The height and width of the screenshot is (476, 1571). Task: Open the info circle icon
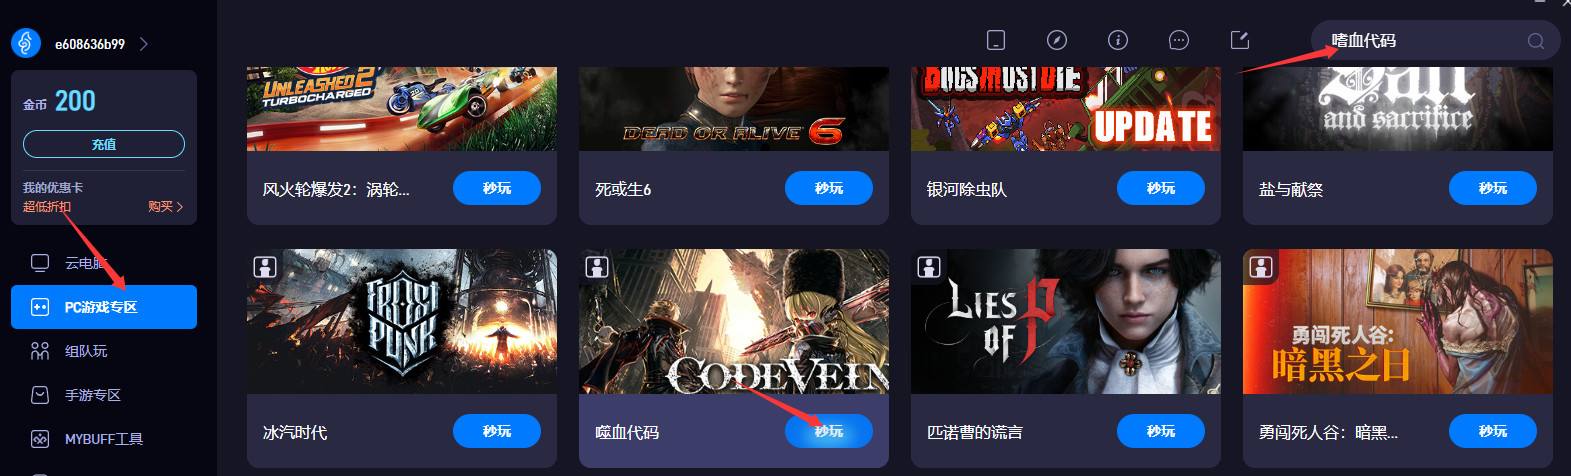1118,40
